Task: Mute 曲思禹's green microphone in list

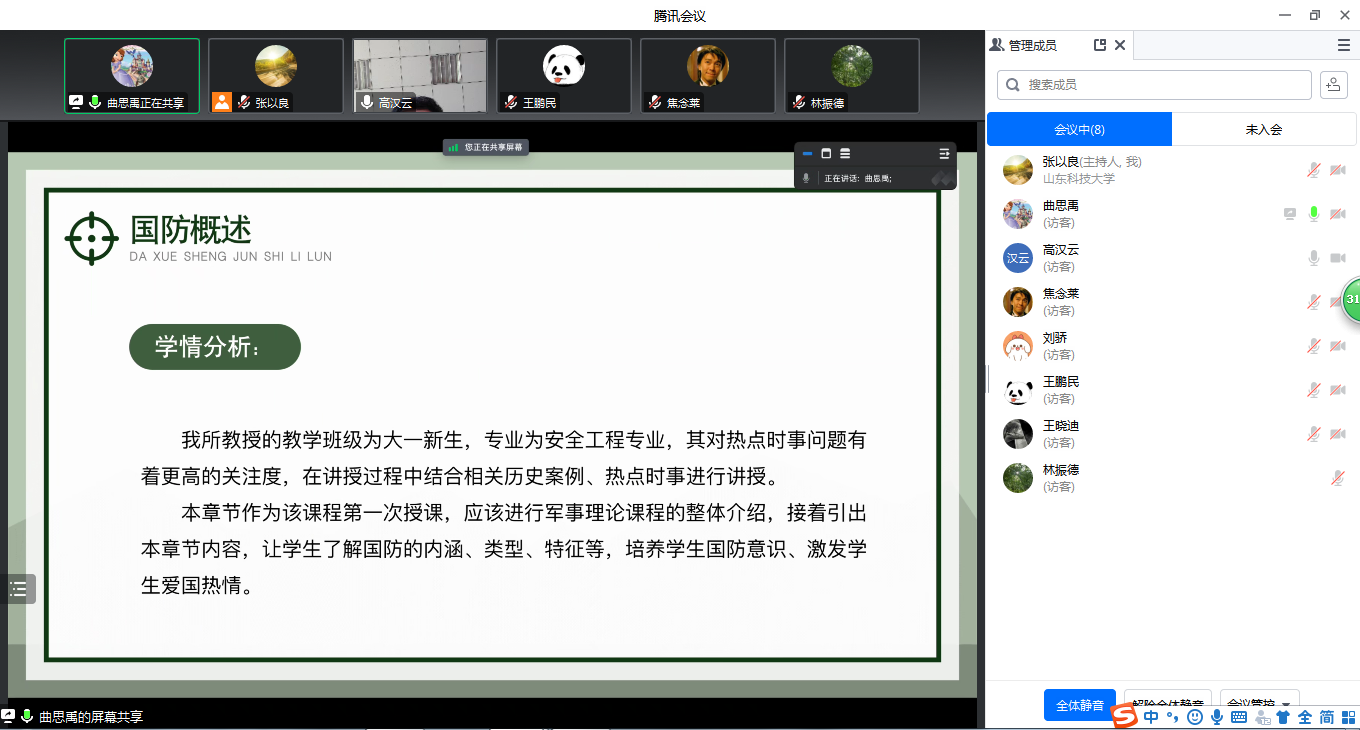Action: coord(1314,213)
